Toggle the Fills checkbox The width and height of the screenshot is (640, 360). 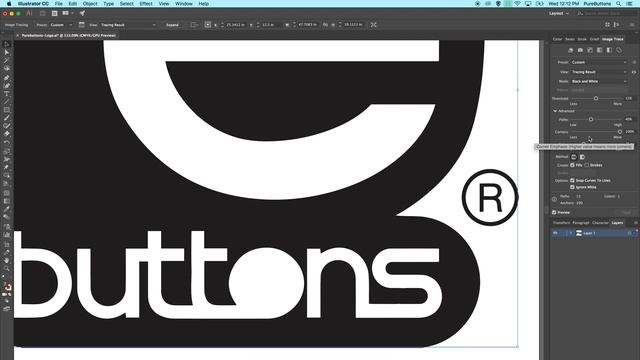(x=572, y=165)
